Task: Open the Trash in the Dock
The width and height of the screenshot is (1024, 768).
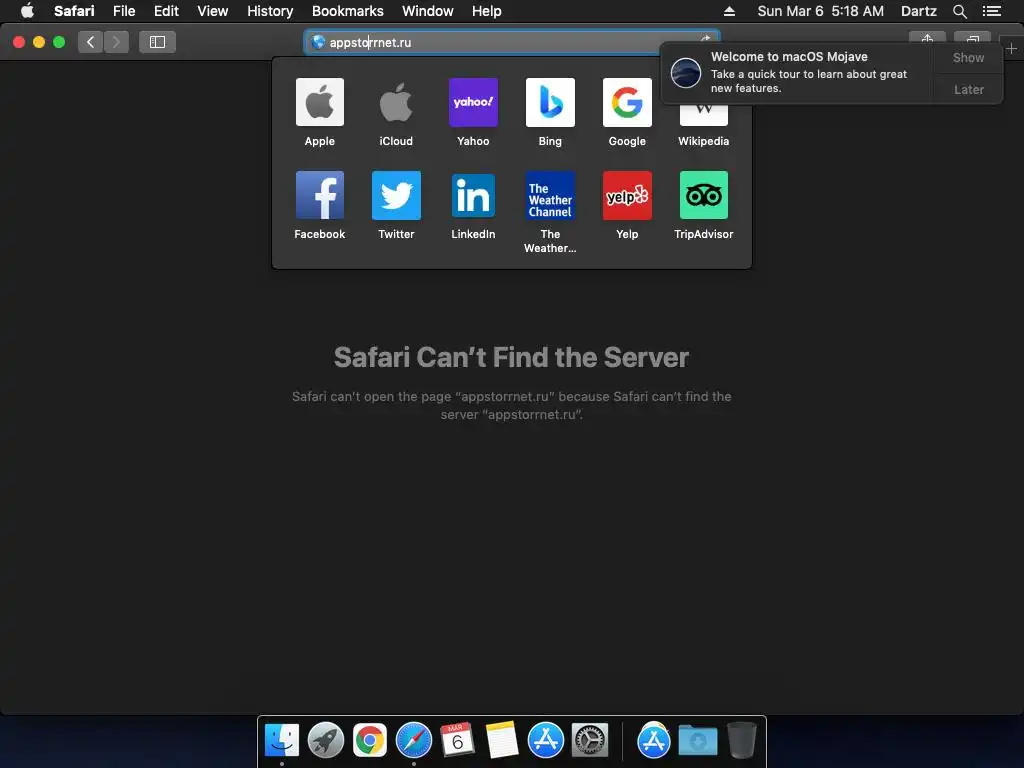Action: (x=742, y=741)
